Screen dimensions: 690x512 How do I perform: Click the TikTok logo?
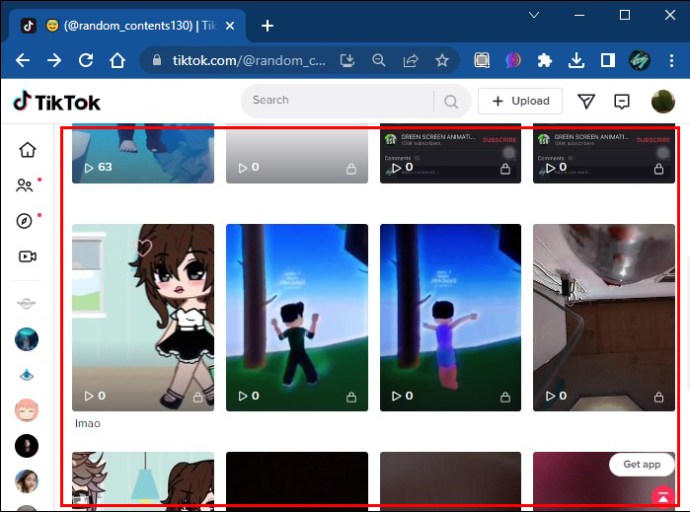pos(57,102)
